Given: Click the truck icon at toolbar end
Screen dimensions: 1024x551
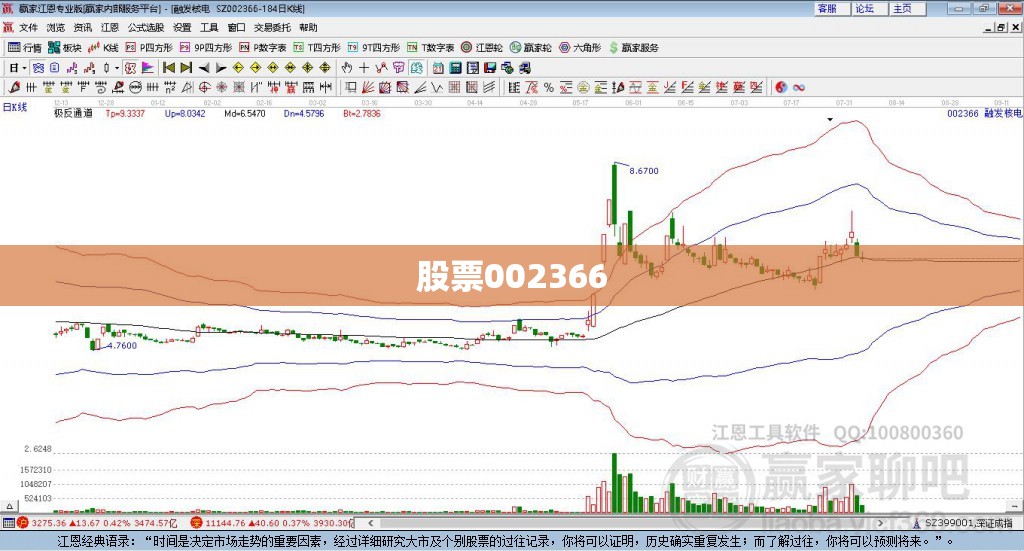Looking at the screenshot, I should (x=524, y=68).
